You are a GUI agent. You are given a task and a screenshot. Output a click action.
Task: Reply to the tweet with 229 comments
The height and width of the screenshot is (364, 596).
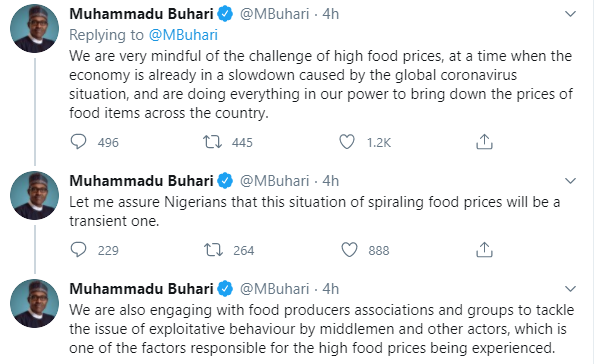point(78,250)
